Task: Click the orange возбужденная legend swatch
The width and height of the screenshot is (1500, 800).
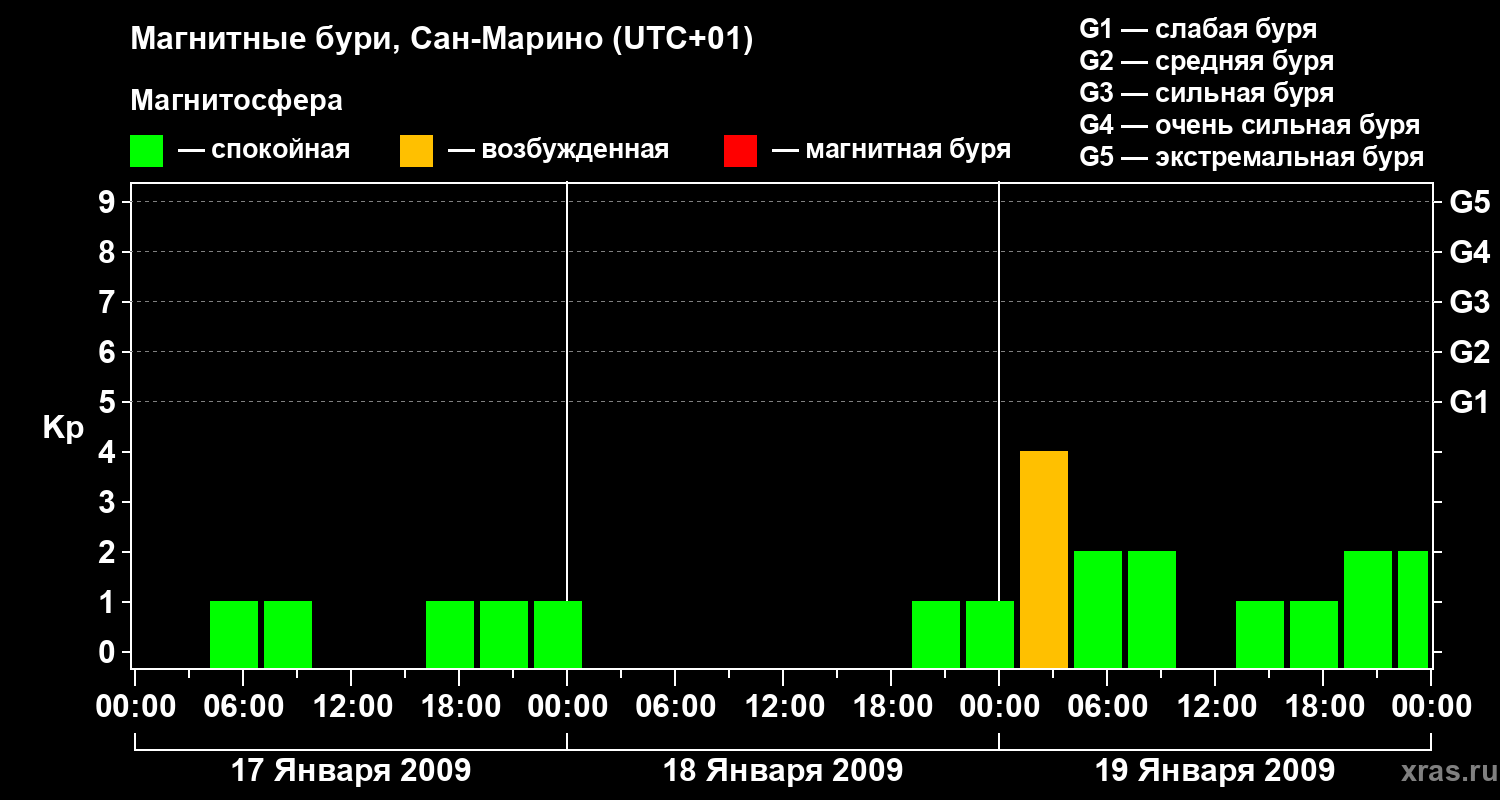Action: pos(417,151)
